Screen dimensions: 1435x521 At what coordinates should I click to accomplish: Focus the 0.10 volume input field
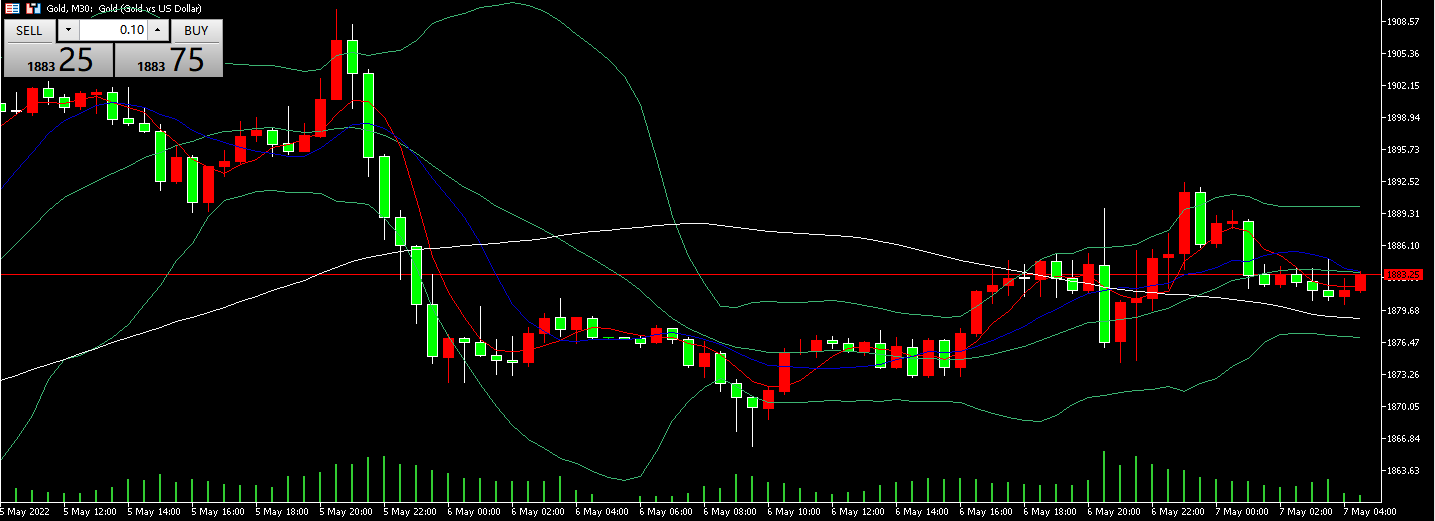coord(112,30)
